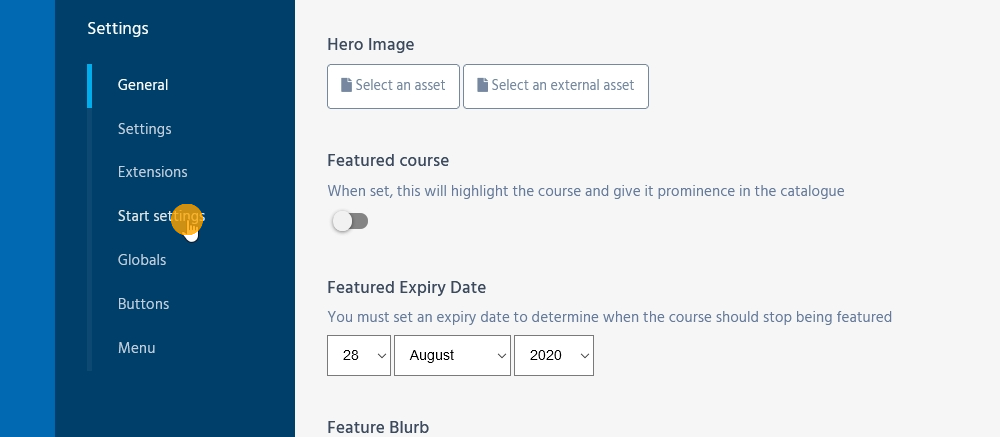The height and width of the screenshot is (437, 1000).
Task: Go to the Settings sidebar item
Action: click(x=144, y=129)
